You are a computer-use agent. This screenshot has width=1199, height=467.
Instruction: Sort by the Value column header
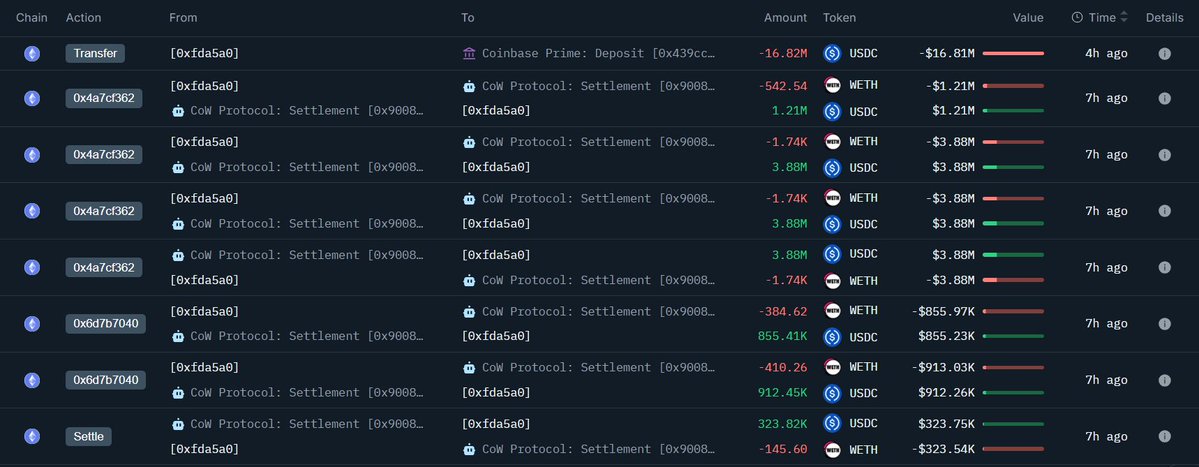pos(1028,18)
